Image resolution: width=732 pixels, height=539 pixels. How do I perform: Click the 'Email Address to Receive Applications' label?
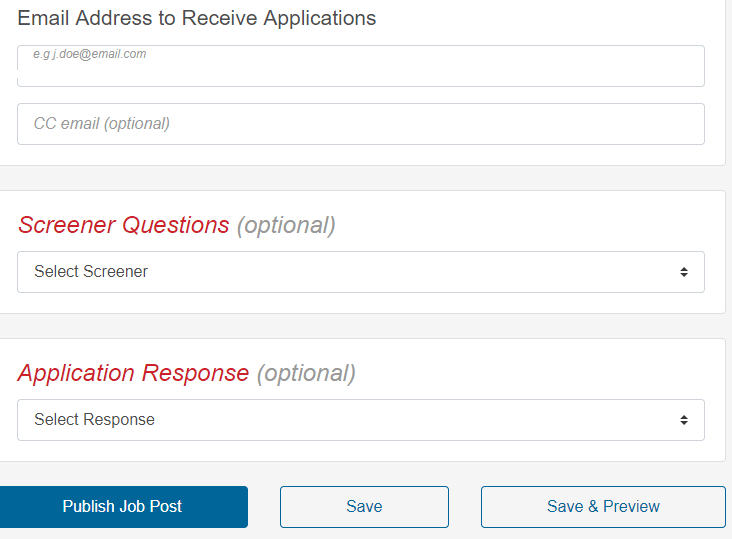pos(197,19)
